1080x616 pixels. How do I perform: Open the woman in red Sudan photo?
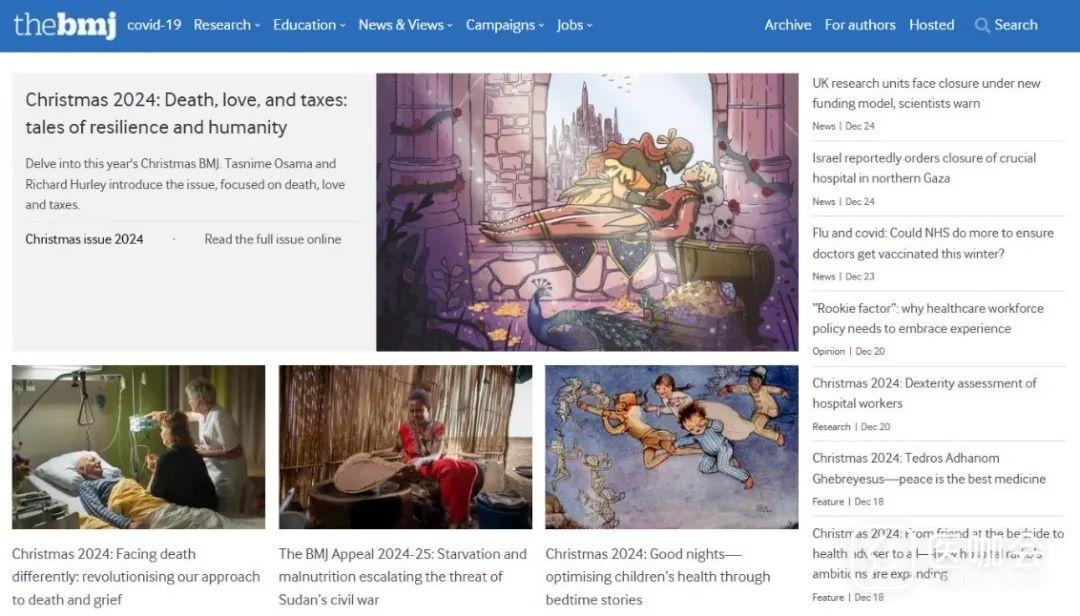tap(405, 447)
